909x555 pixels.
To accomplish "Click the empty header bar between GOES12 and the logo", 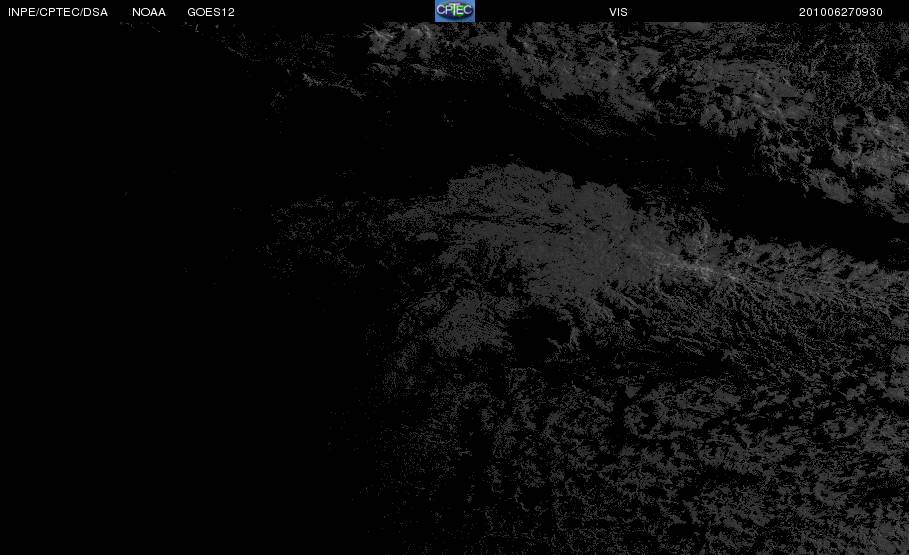I will point(334,12).
